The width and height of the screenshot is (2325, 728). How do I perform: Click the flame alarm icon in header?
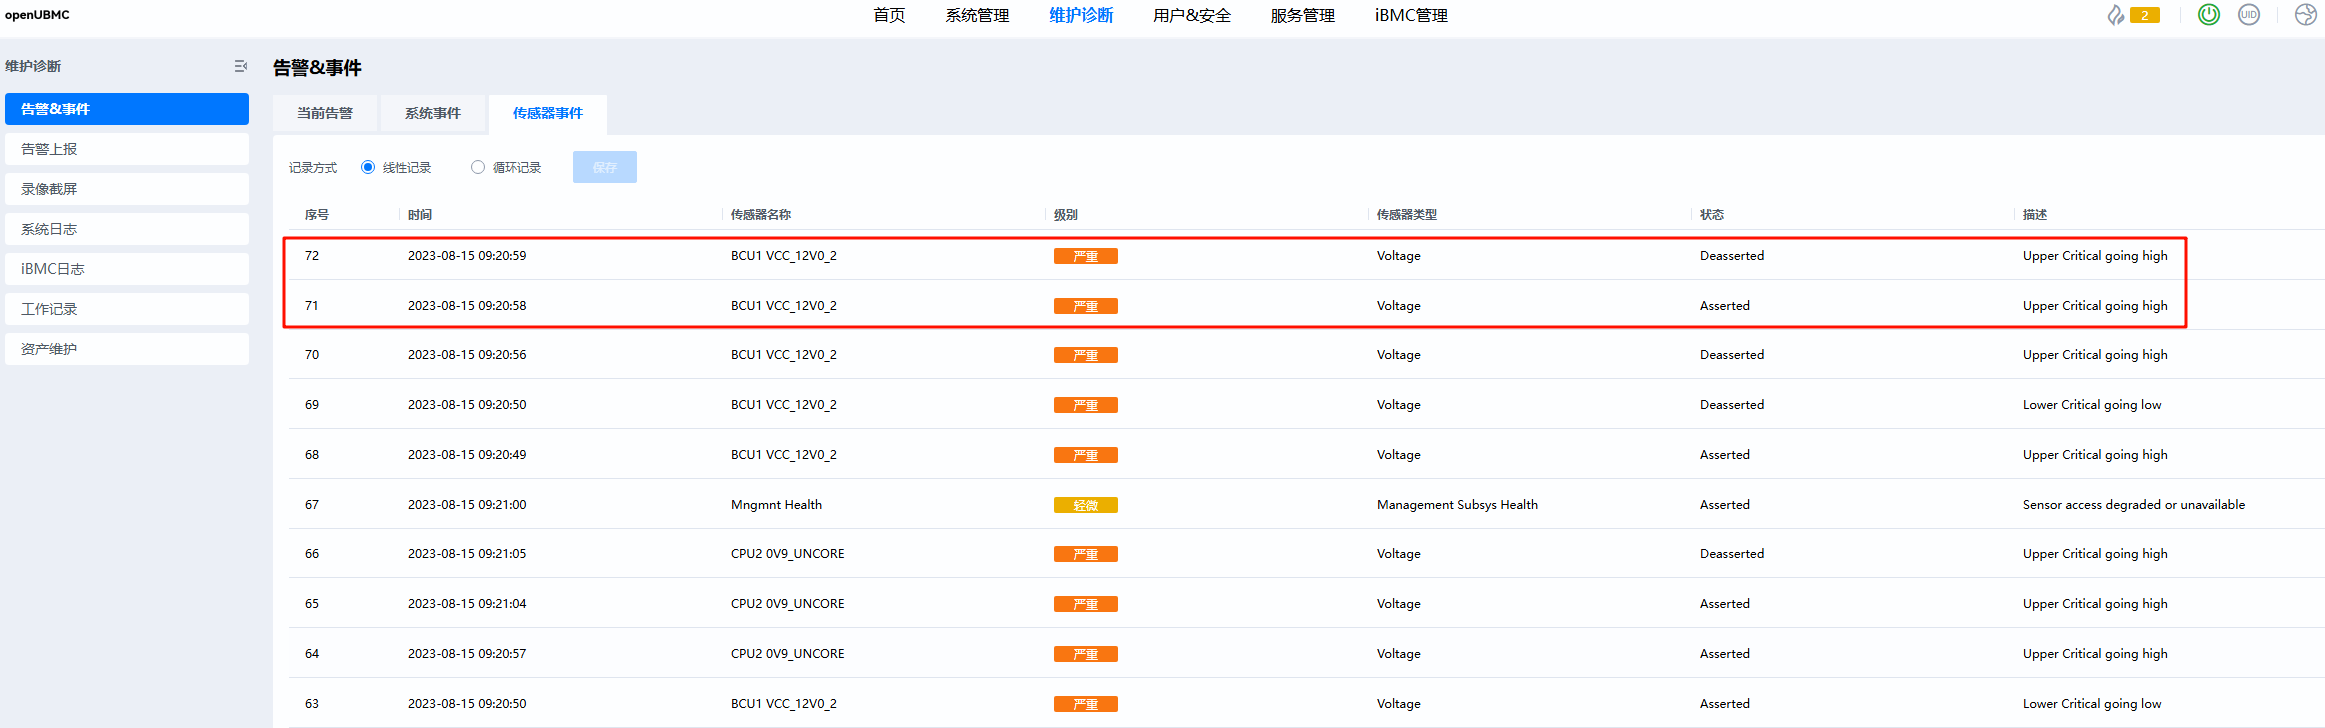point(2116,15)
